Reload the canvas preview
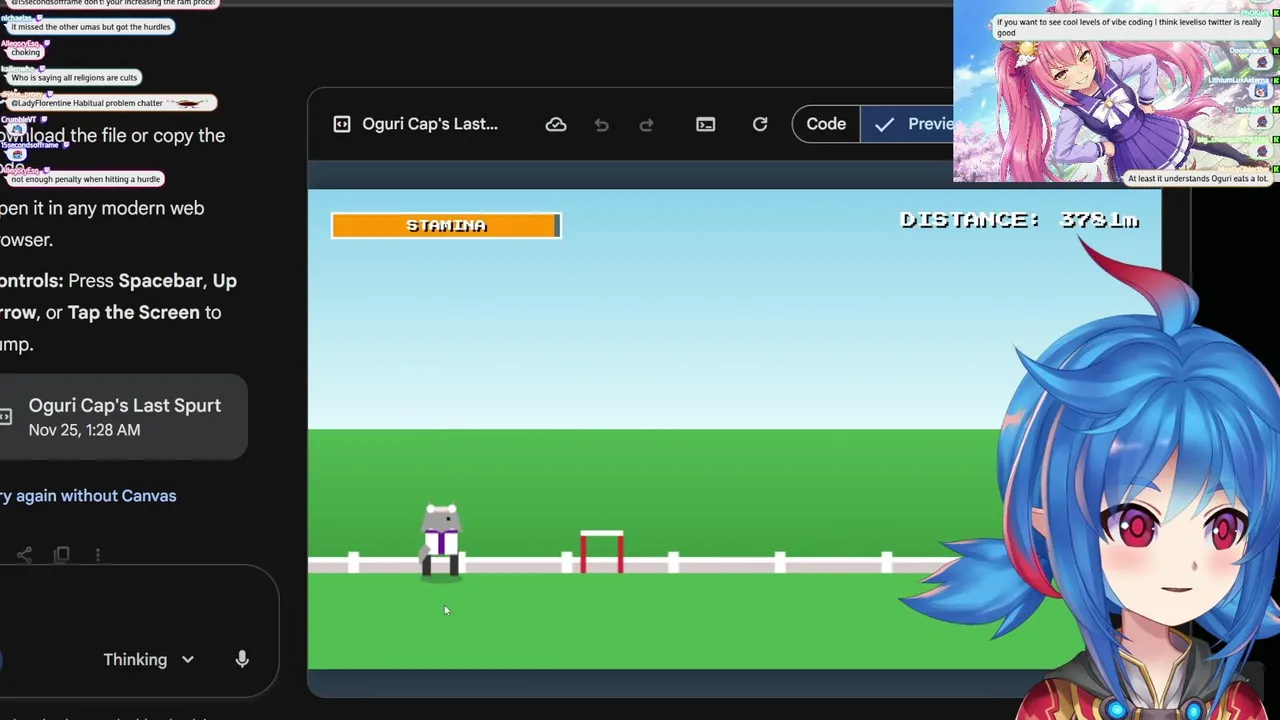Image resolution: width=1280 pixels, height=720 pixels. click(760, 124)
